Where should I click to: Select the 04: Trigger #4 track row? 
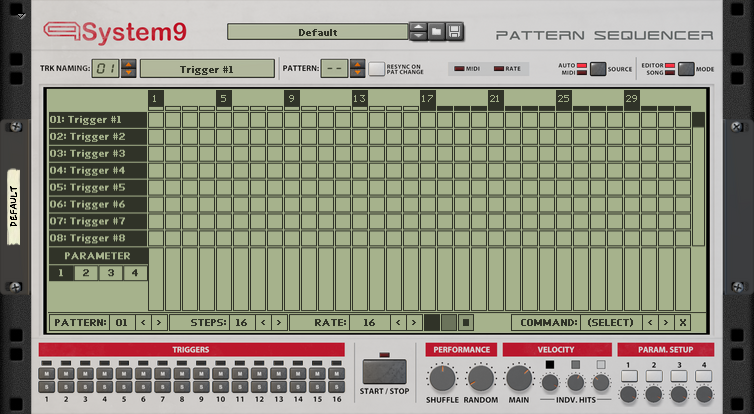[x=98, y=170]
